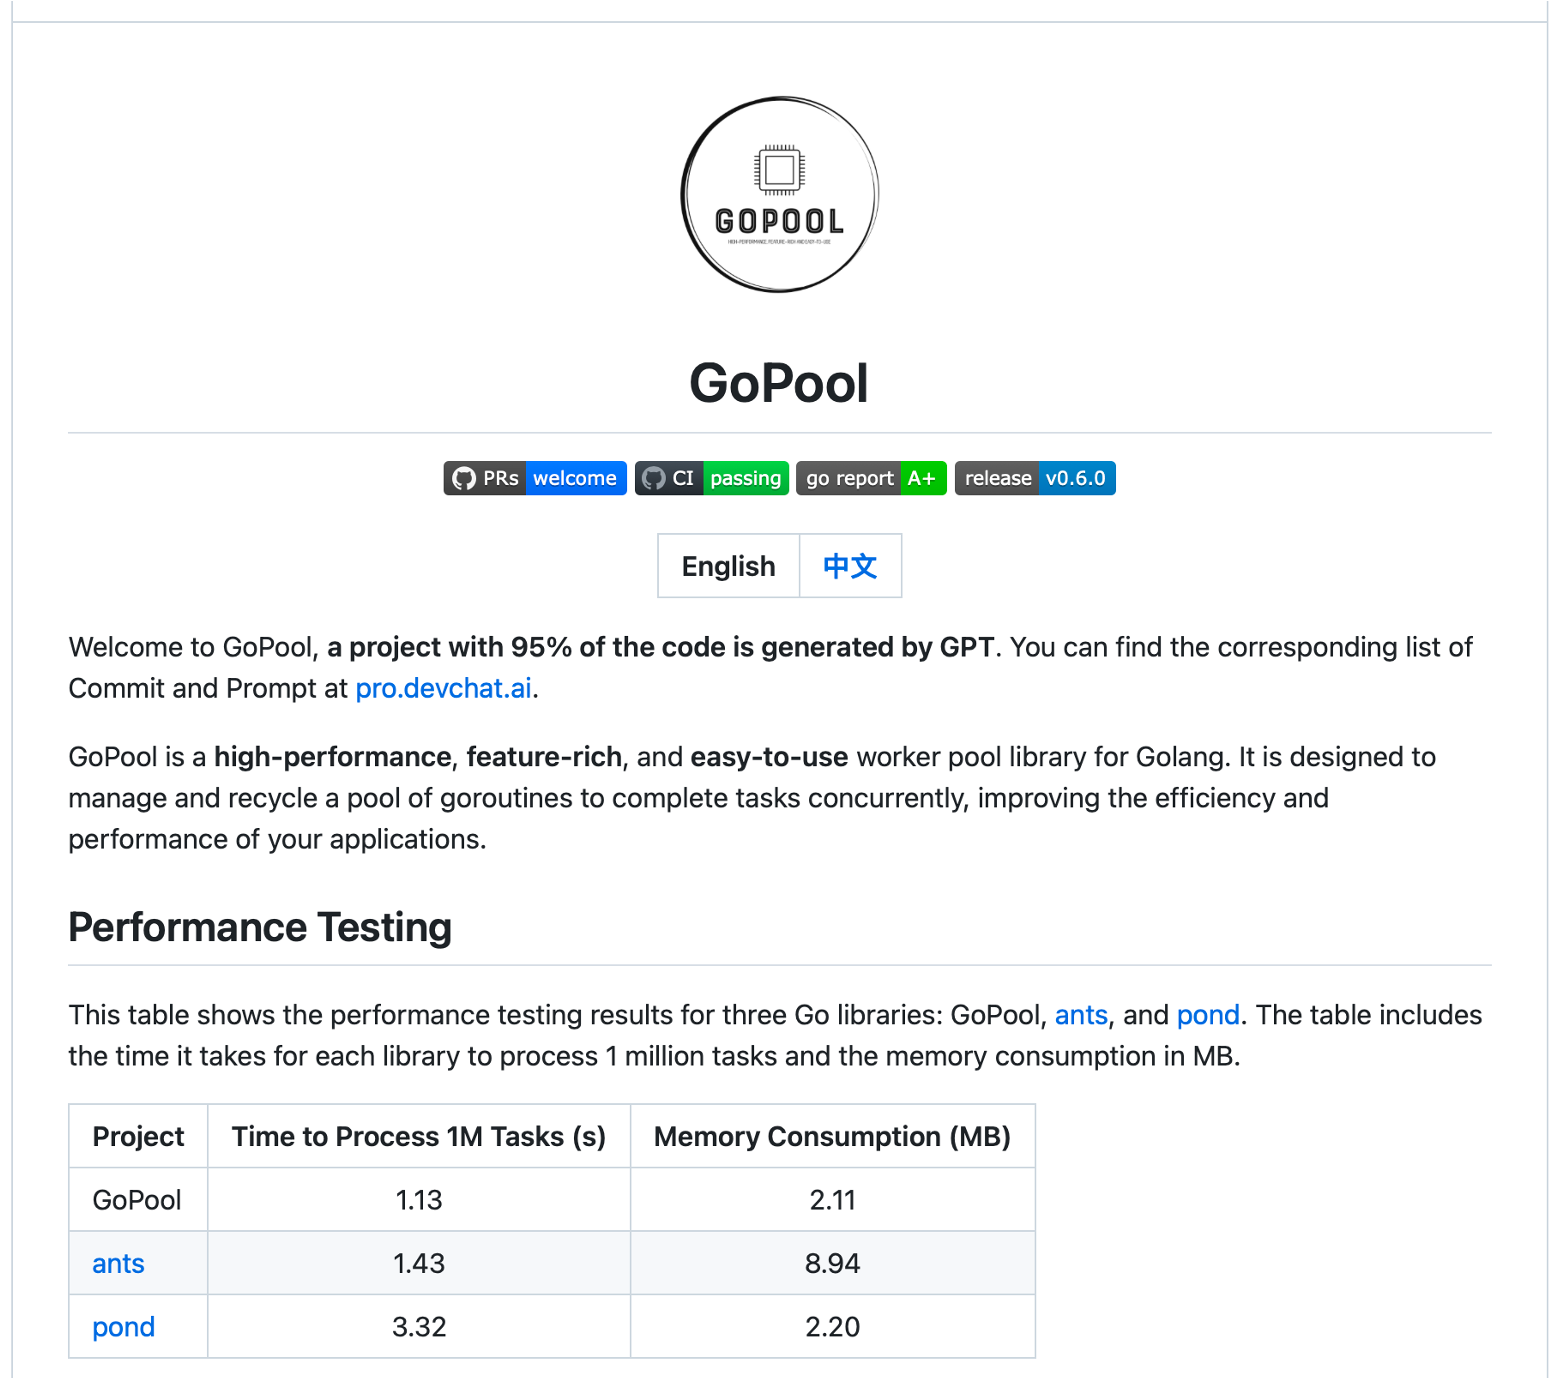Click the GoPool circular logo image
This screenshot has width=1558, height=1378.
(779, 195)
